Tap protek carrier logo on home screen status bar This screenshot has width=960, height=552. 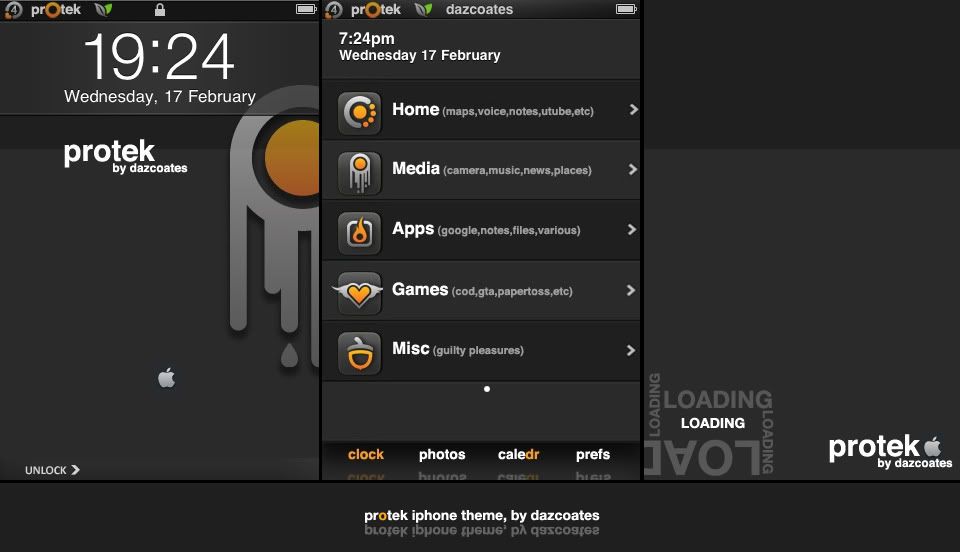click(376, 10)
